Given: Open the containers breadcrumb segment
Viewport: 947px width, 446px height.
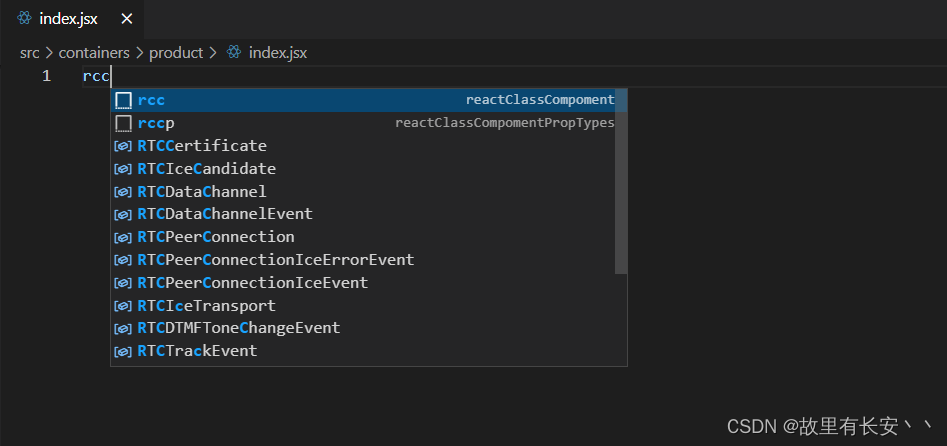Looking at the screenshot, I should tap(94, 53).
